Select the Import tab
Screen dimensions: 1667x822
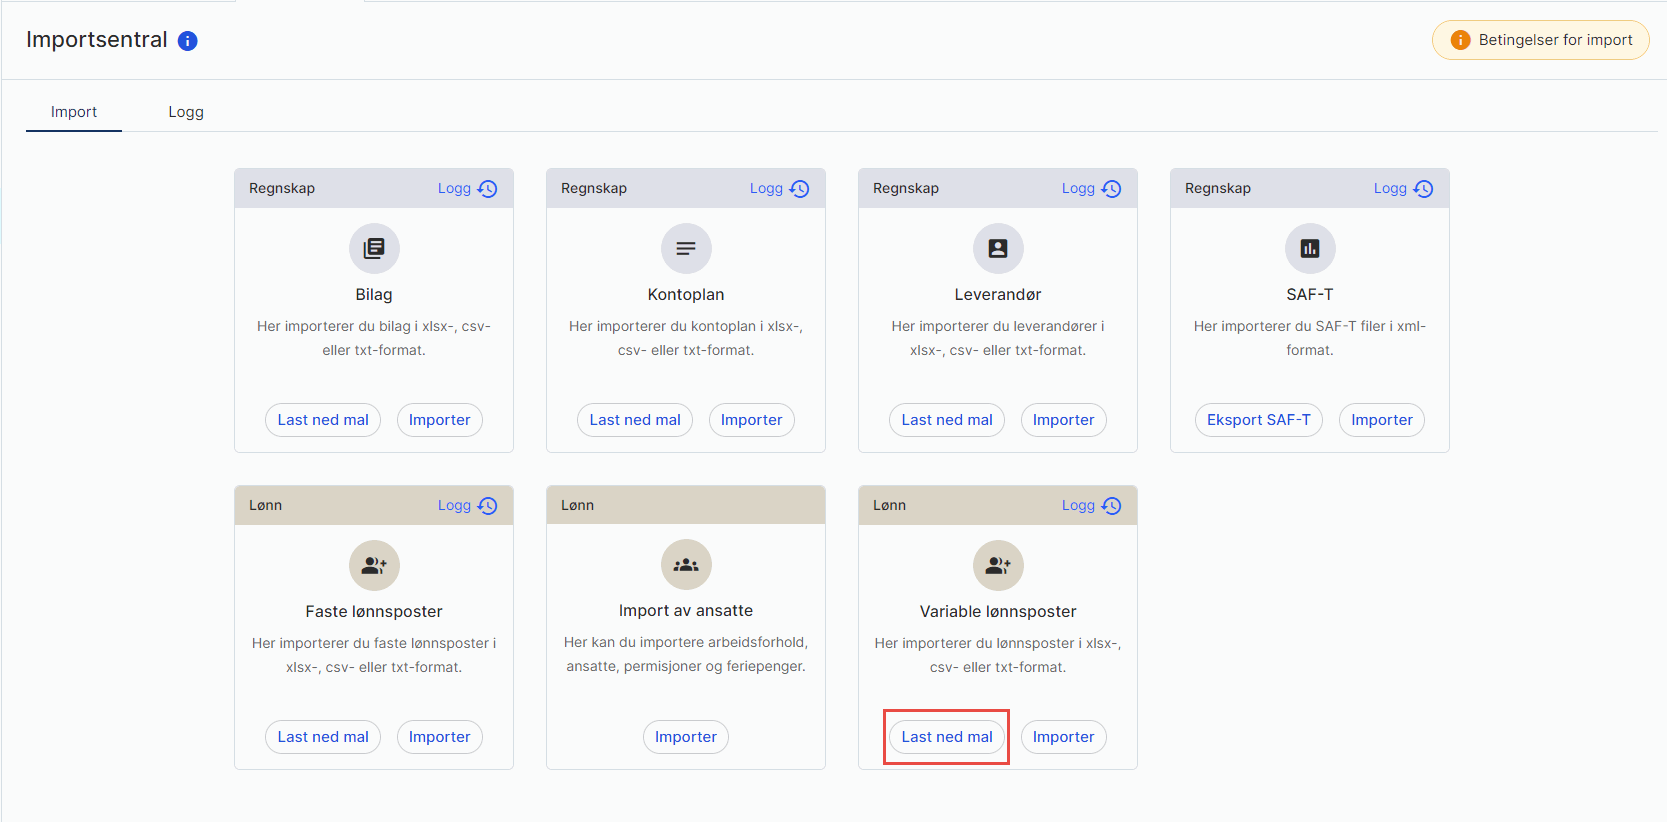click(x=74, y=112)
